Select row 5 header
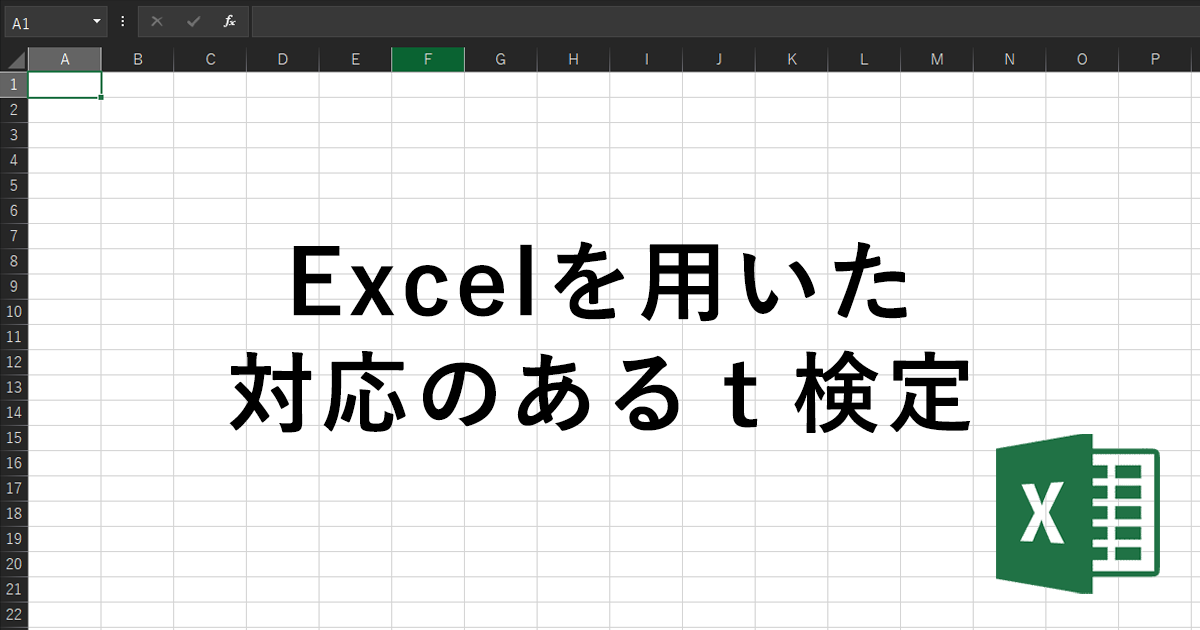Image resolution: width=1200 pixels, height=630 pixels. coord(14,186)
